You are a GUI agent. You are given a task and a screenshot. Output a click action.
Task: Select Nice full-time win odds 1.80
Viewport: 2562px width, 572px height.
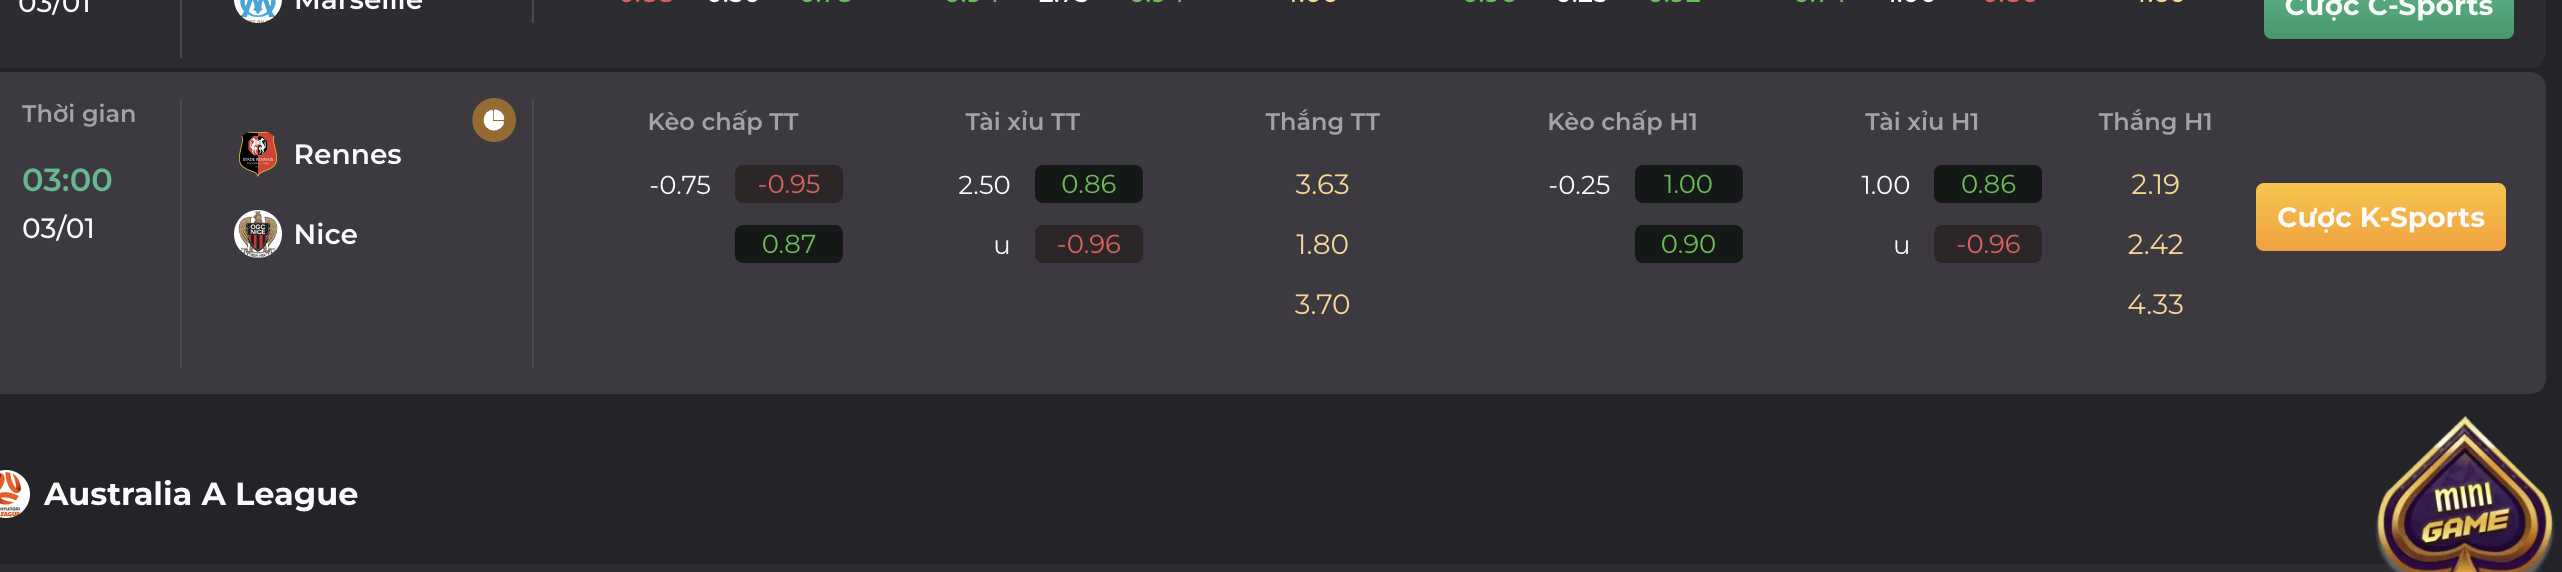coord(1322,244)
